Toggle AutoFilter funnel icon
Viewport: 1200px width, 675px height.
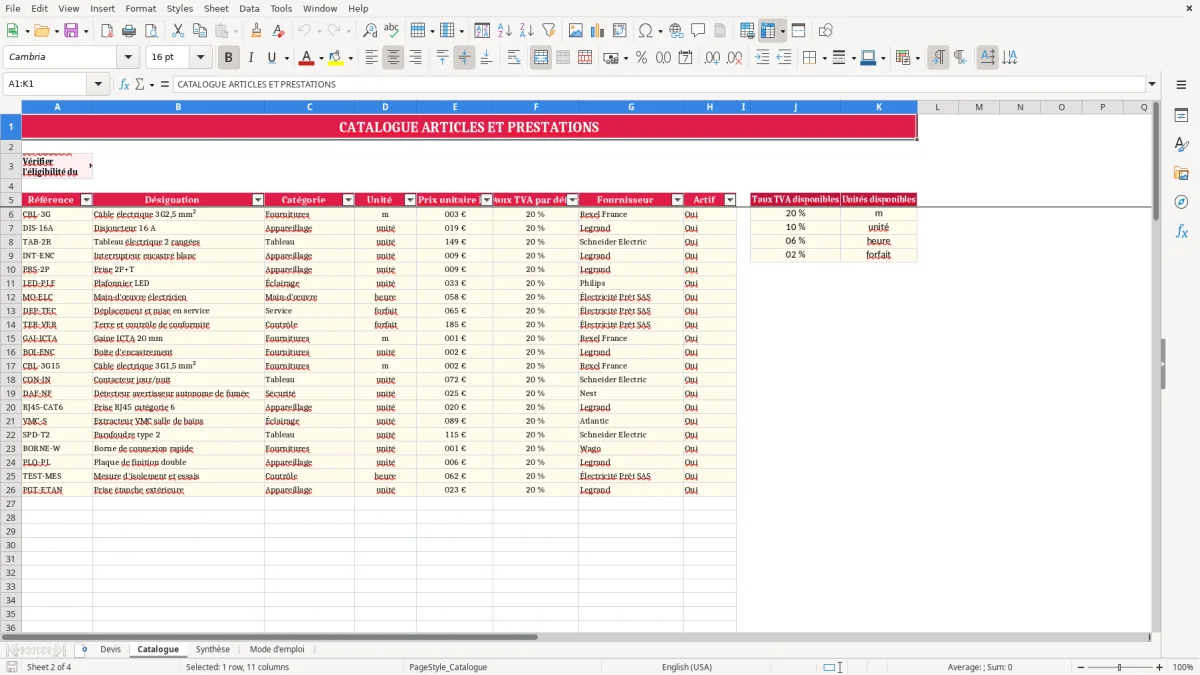pos(549,31)
